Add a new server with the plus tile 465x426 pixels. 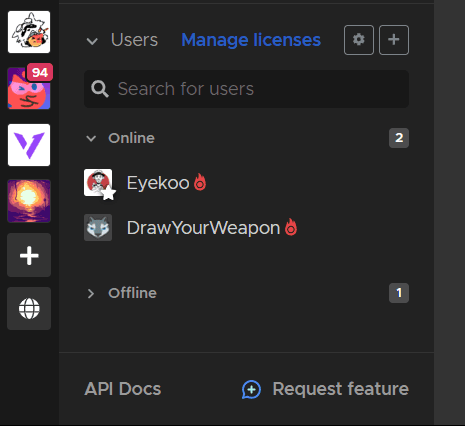point(29,255)
